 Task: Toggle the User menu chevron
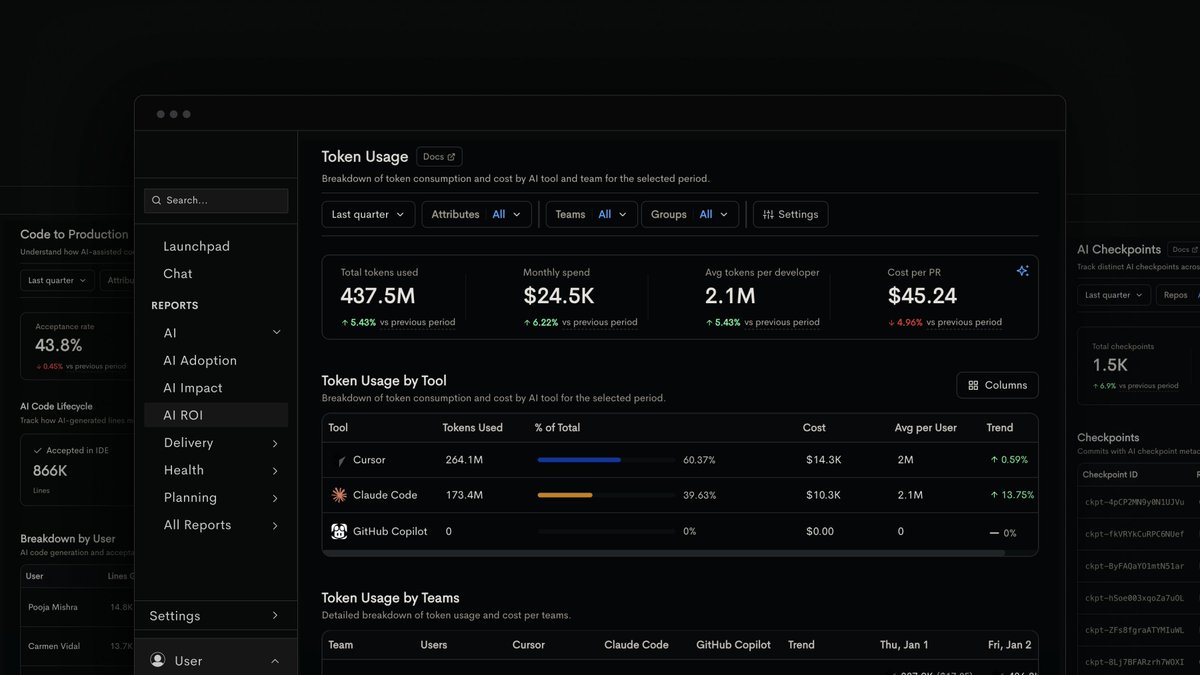point(275,661)
